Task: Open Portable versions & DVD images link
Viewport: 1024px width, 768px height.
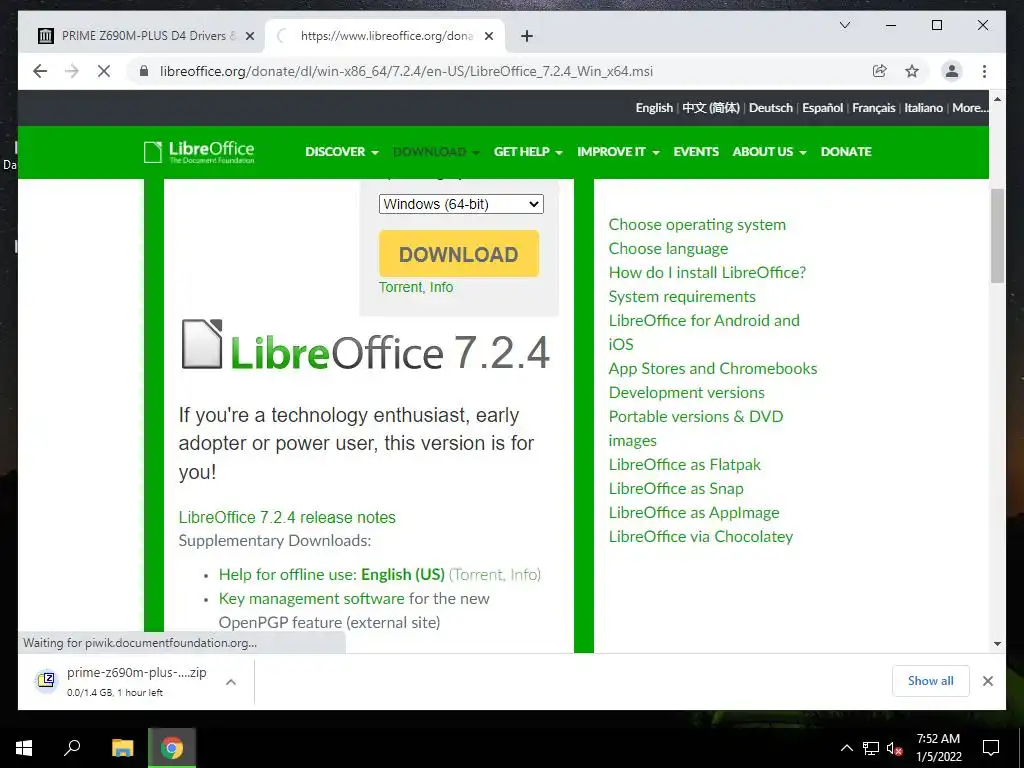Action: (x=696, y=428)
